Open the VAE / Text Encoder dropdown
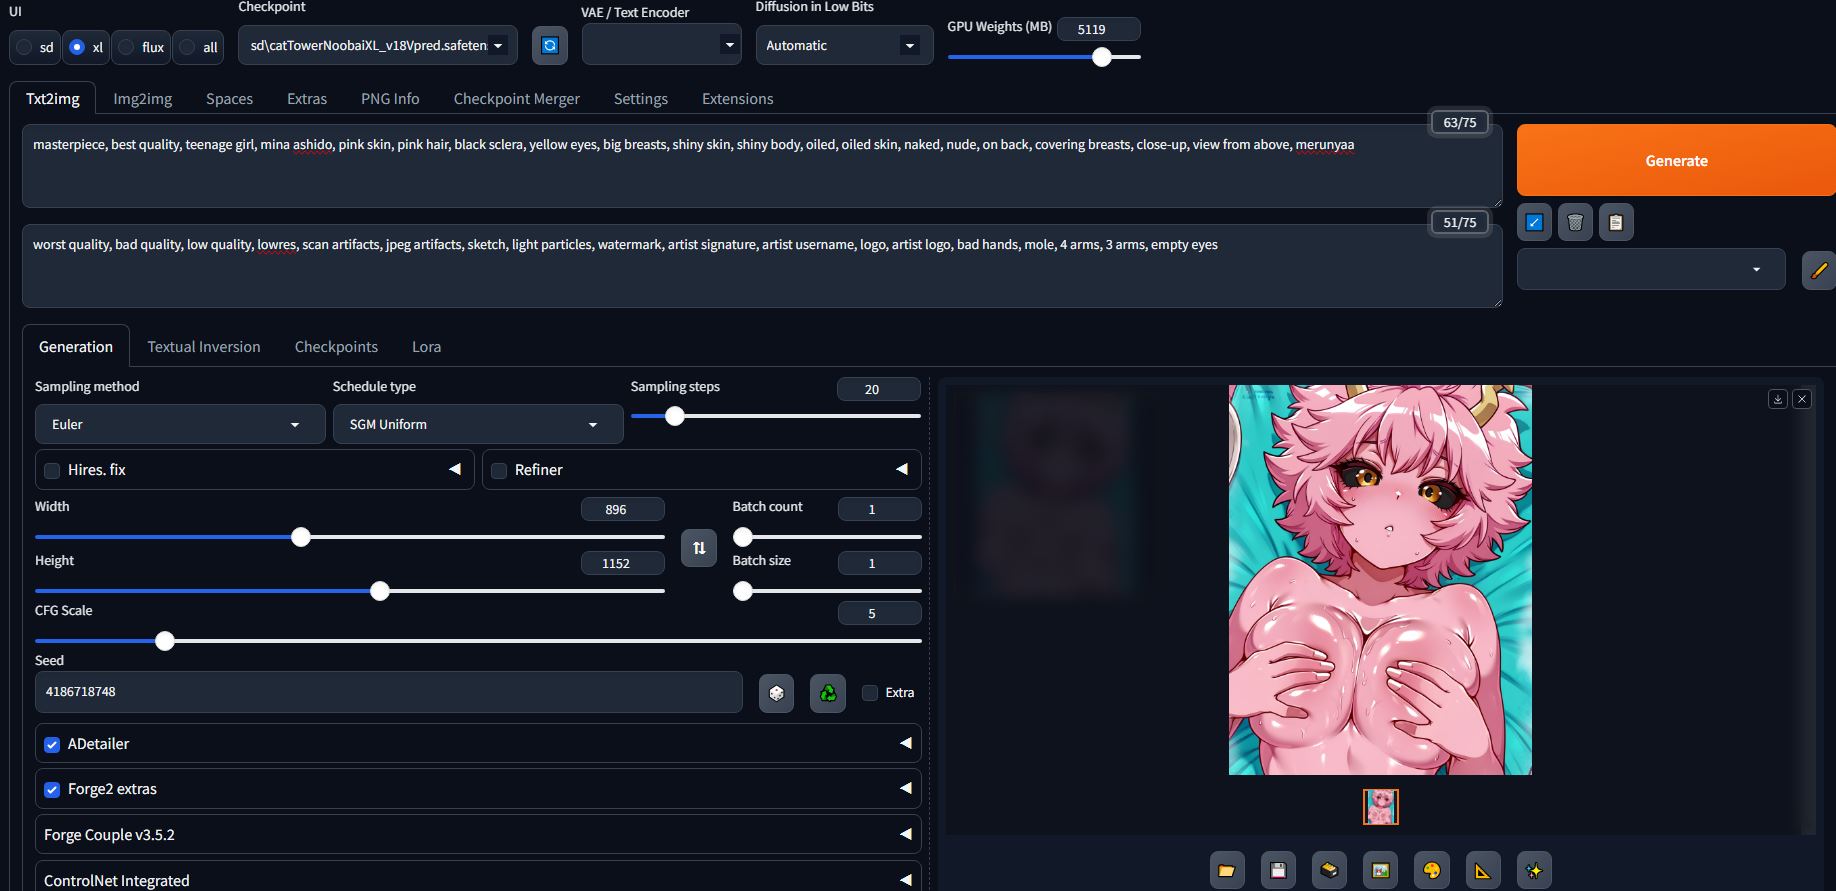This screenshot has height=891, width=1836. coord(662,45)
